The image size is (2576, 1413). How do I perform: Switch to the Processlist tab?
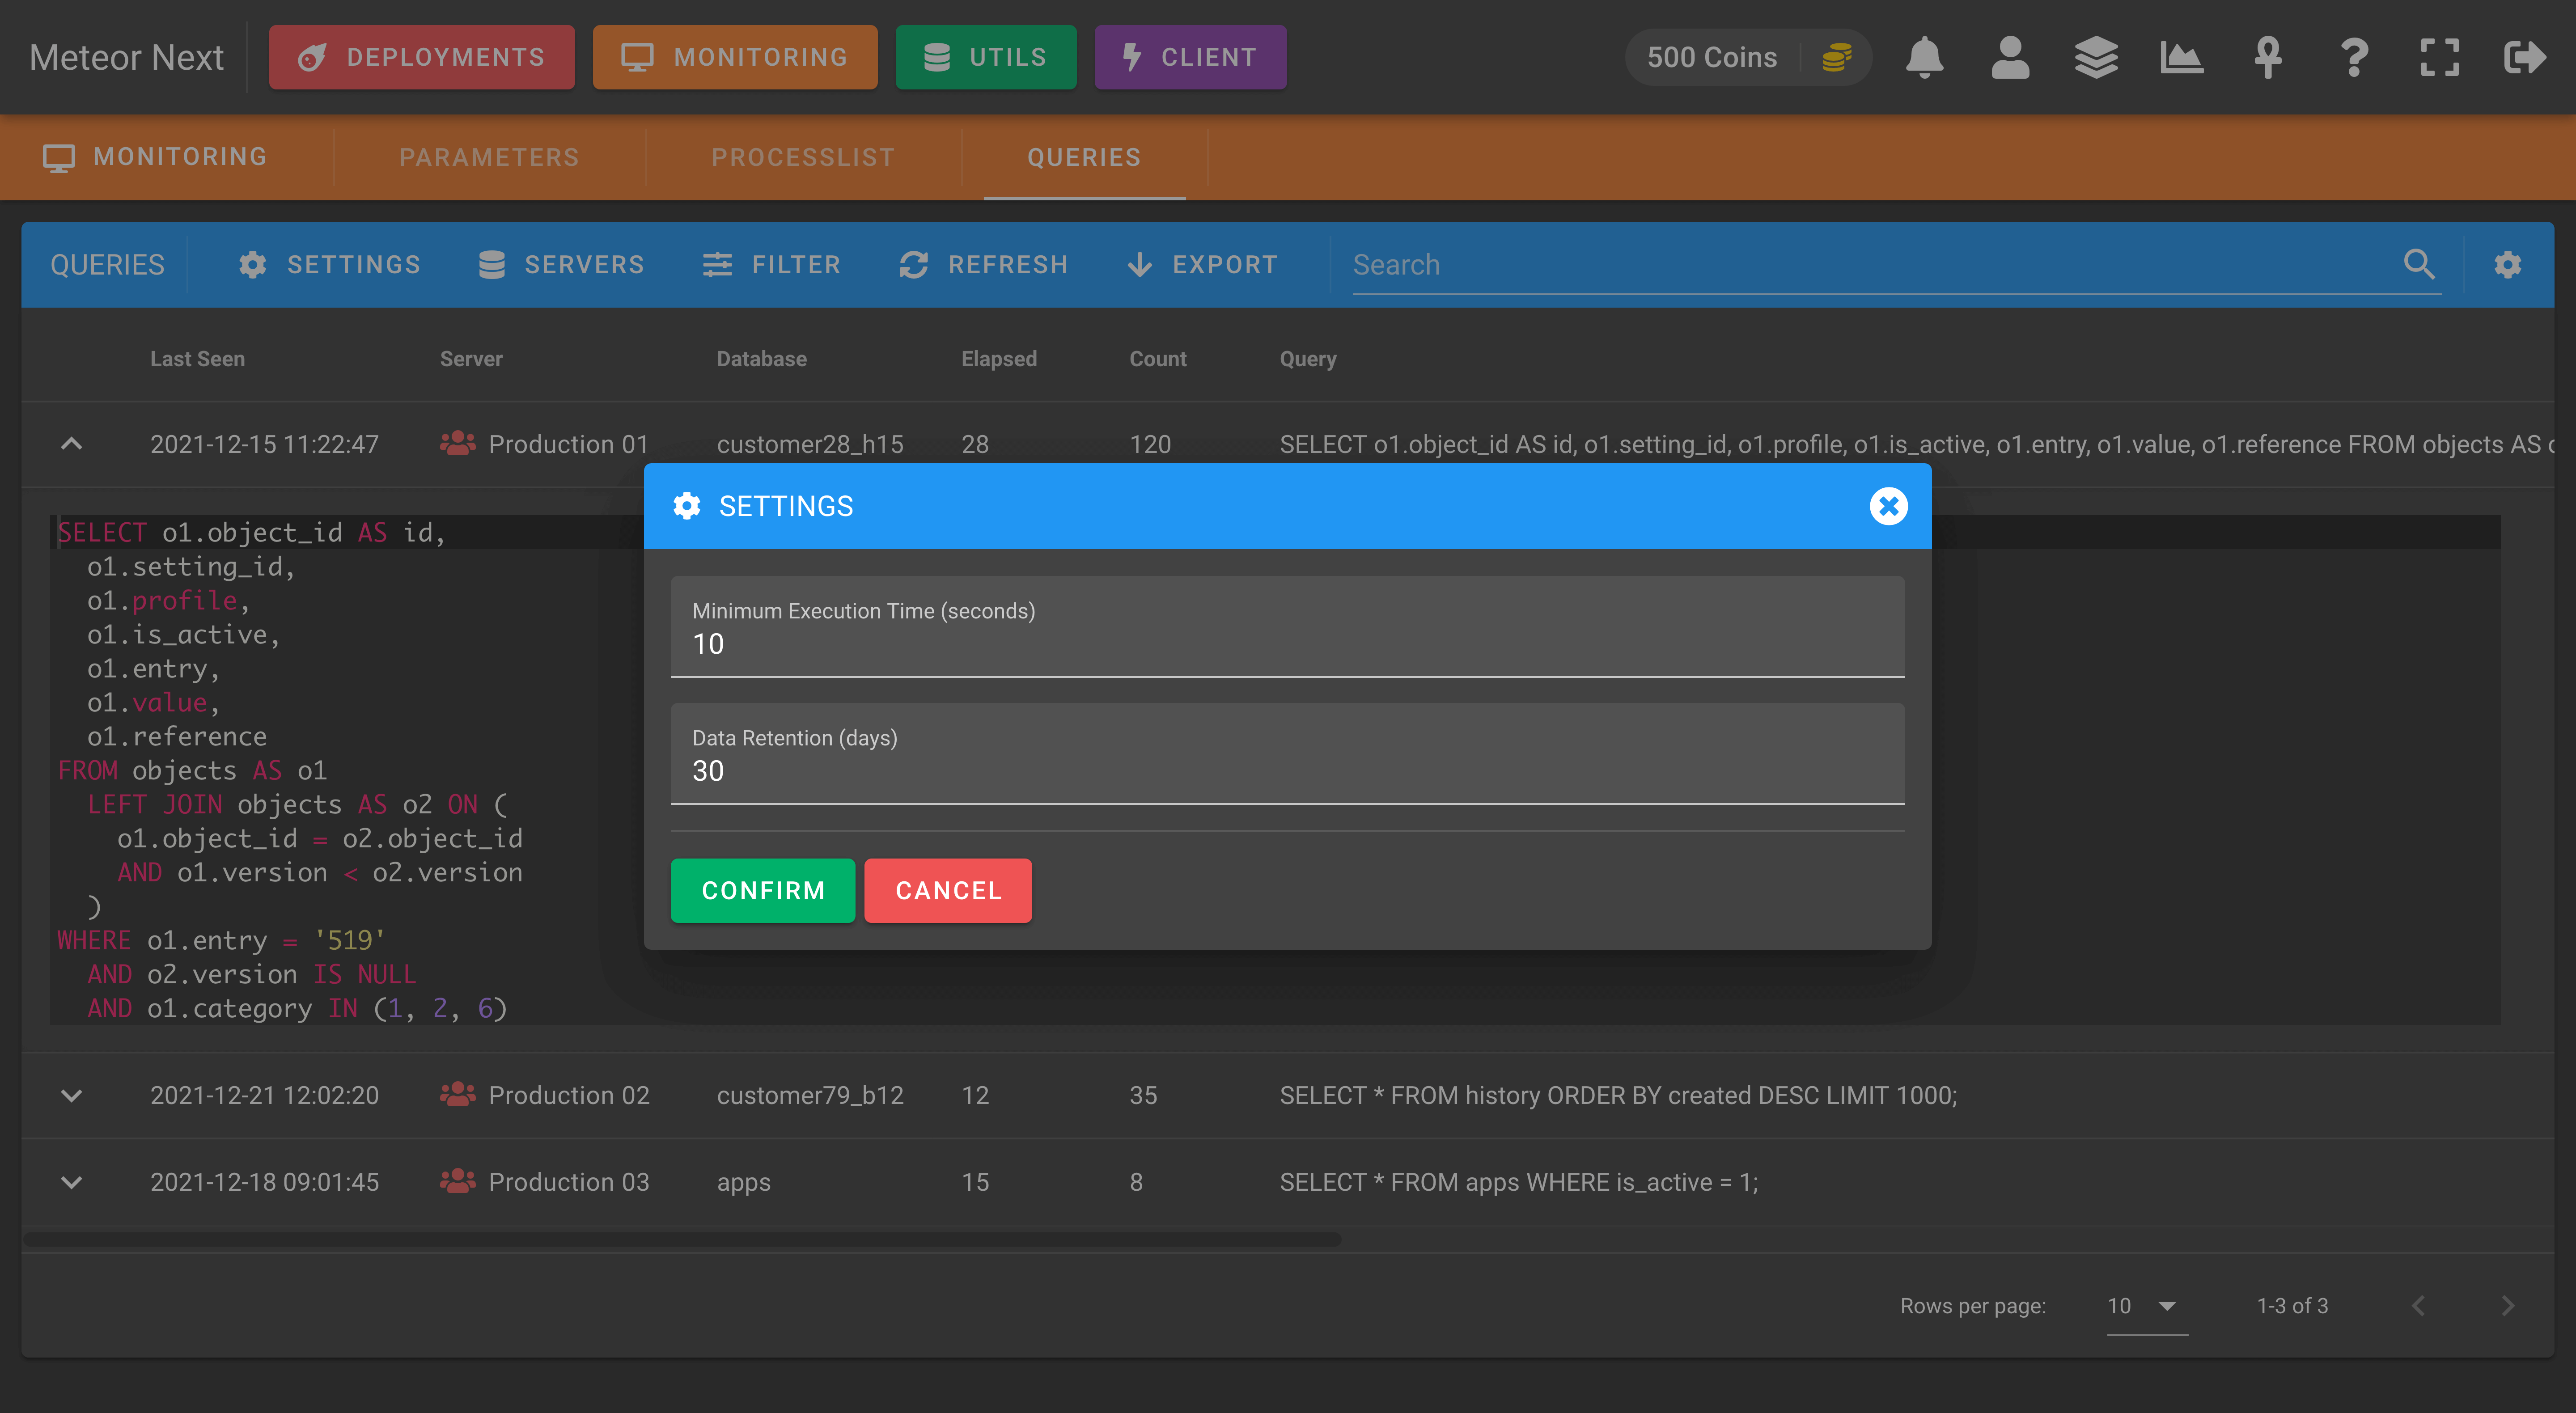tap(803, 157)
